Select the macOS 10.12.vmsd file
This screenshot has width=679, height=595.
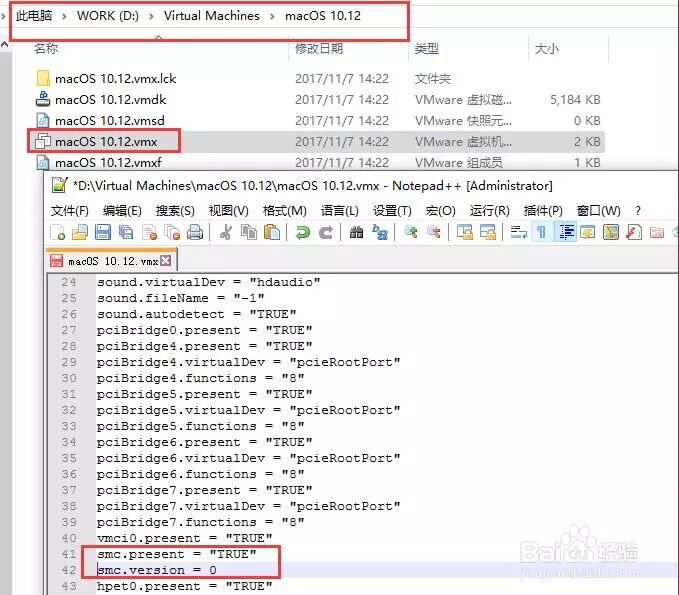(110, 120)
